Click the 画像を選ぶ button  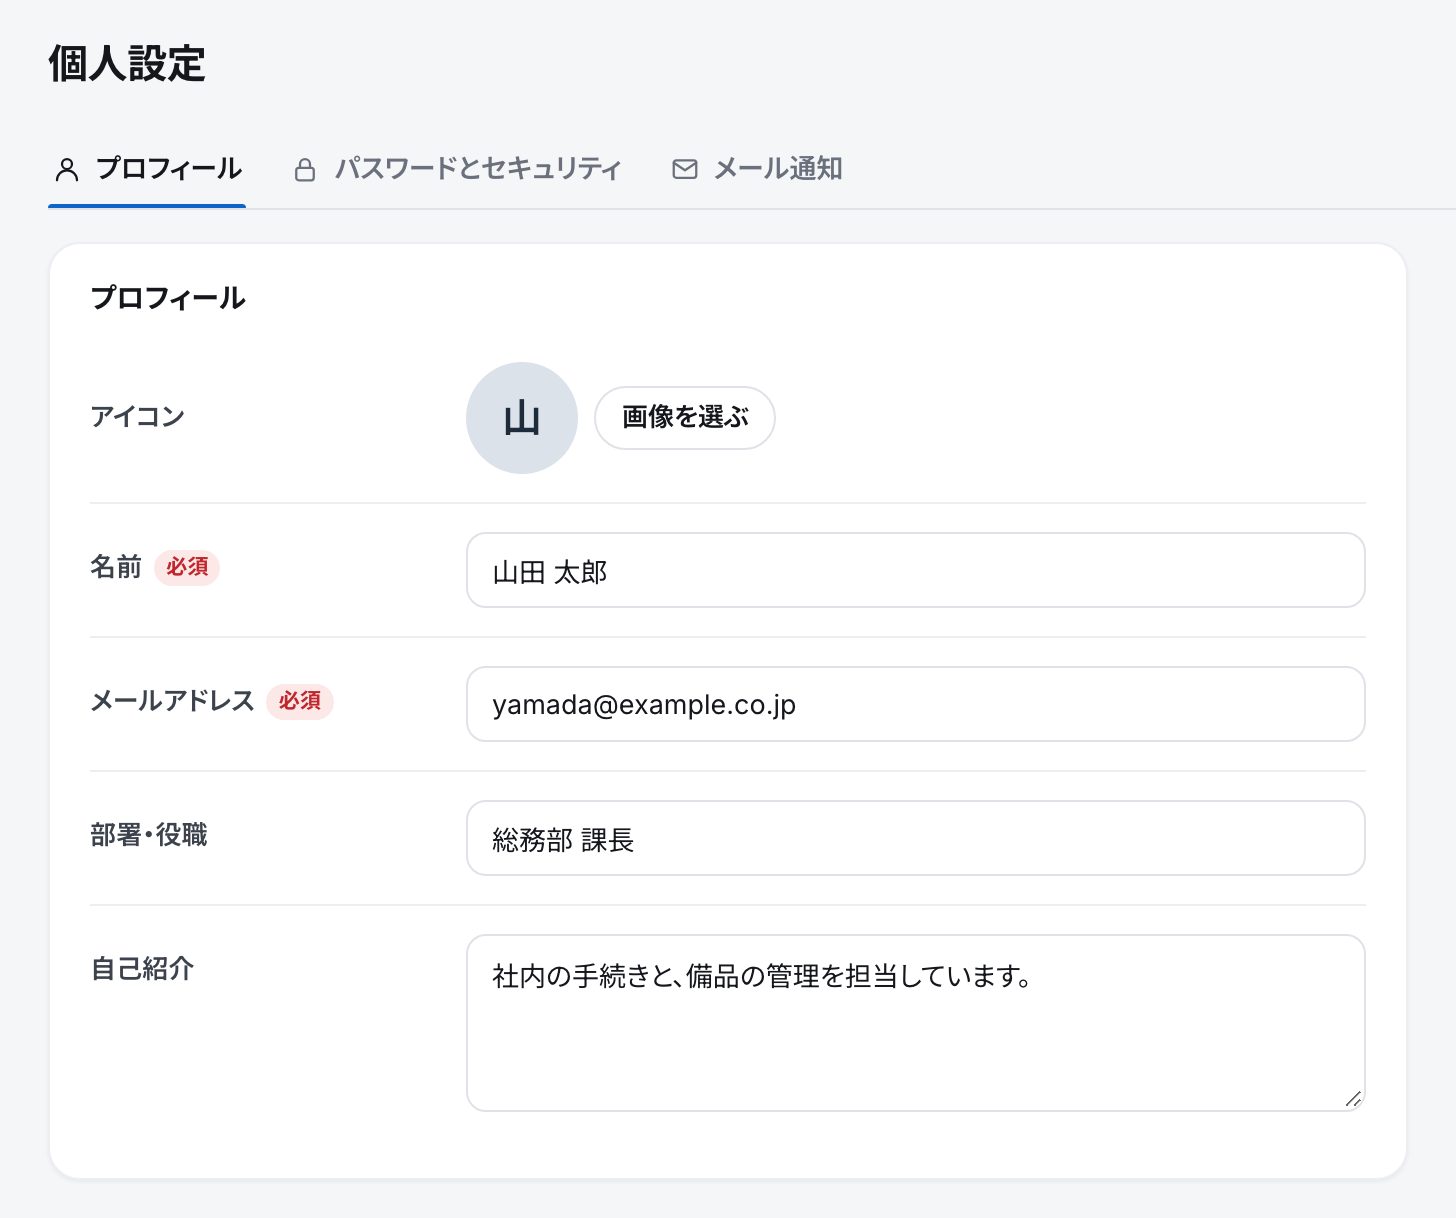(x=685, y=418)
